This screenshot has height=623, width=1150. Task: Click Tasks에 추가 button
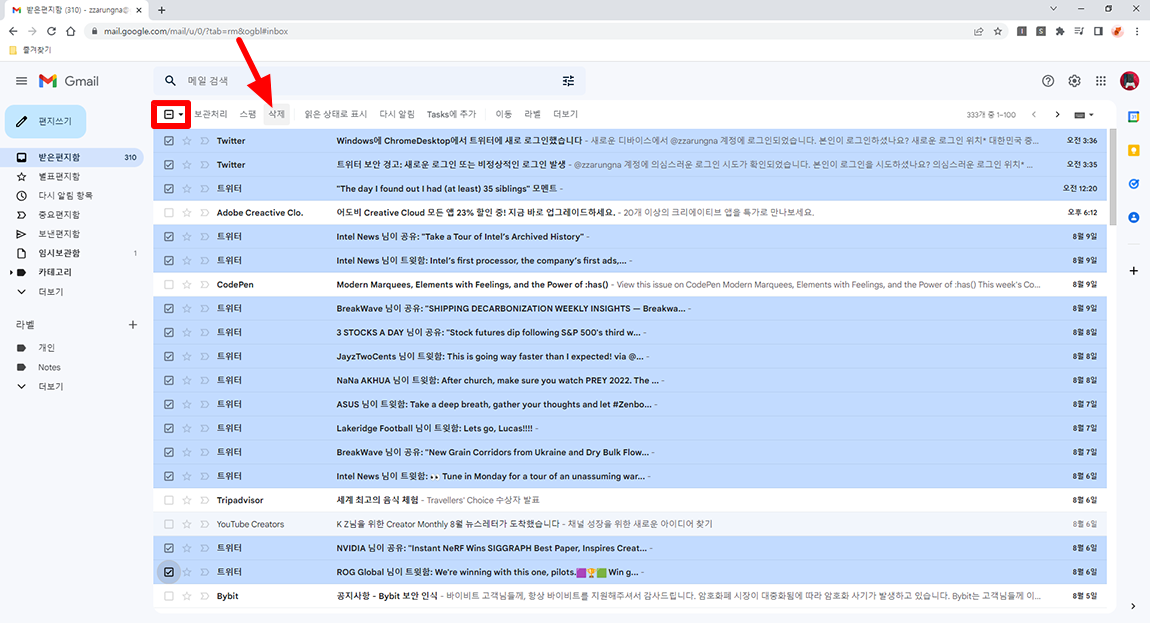(x=451, y=114)
